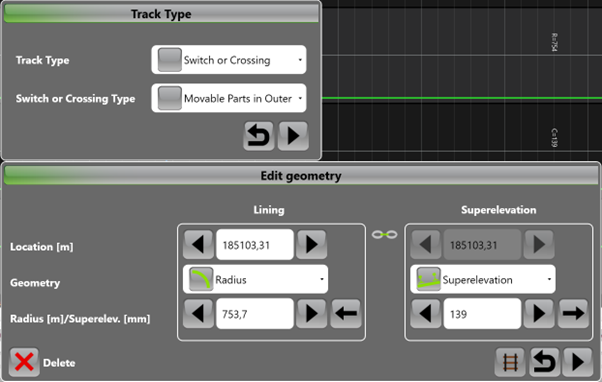Viewport: 602px width, 382px height.
Task: Click the Radius [m]/Superelev. [mm] label
Action: pos(80,319)
